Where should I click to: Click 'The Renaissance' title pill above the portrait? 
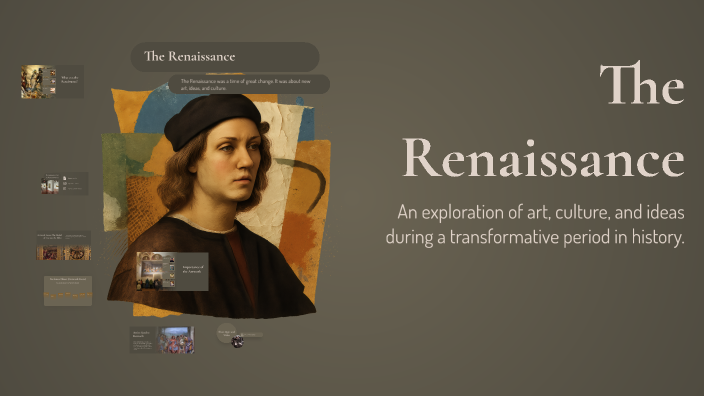click(x=225, y=57)
